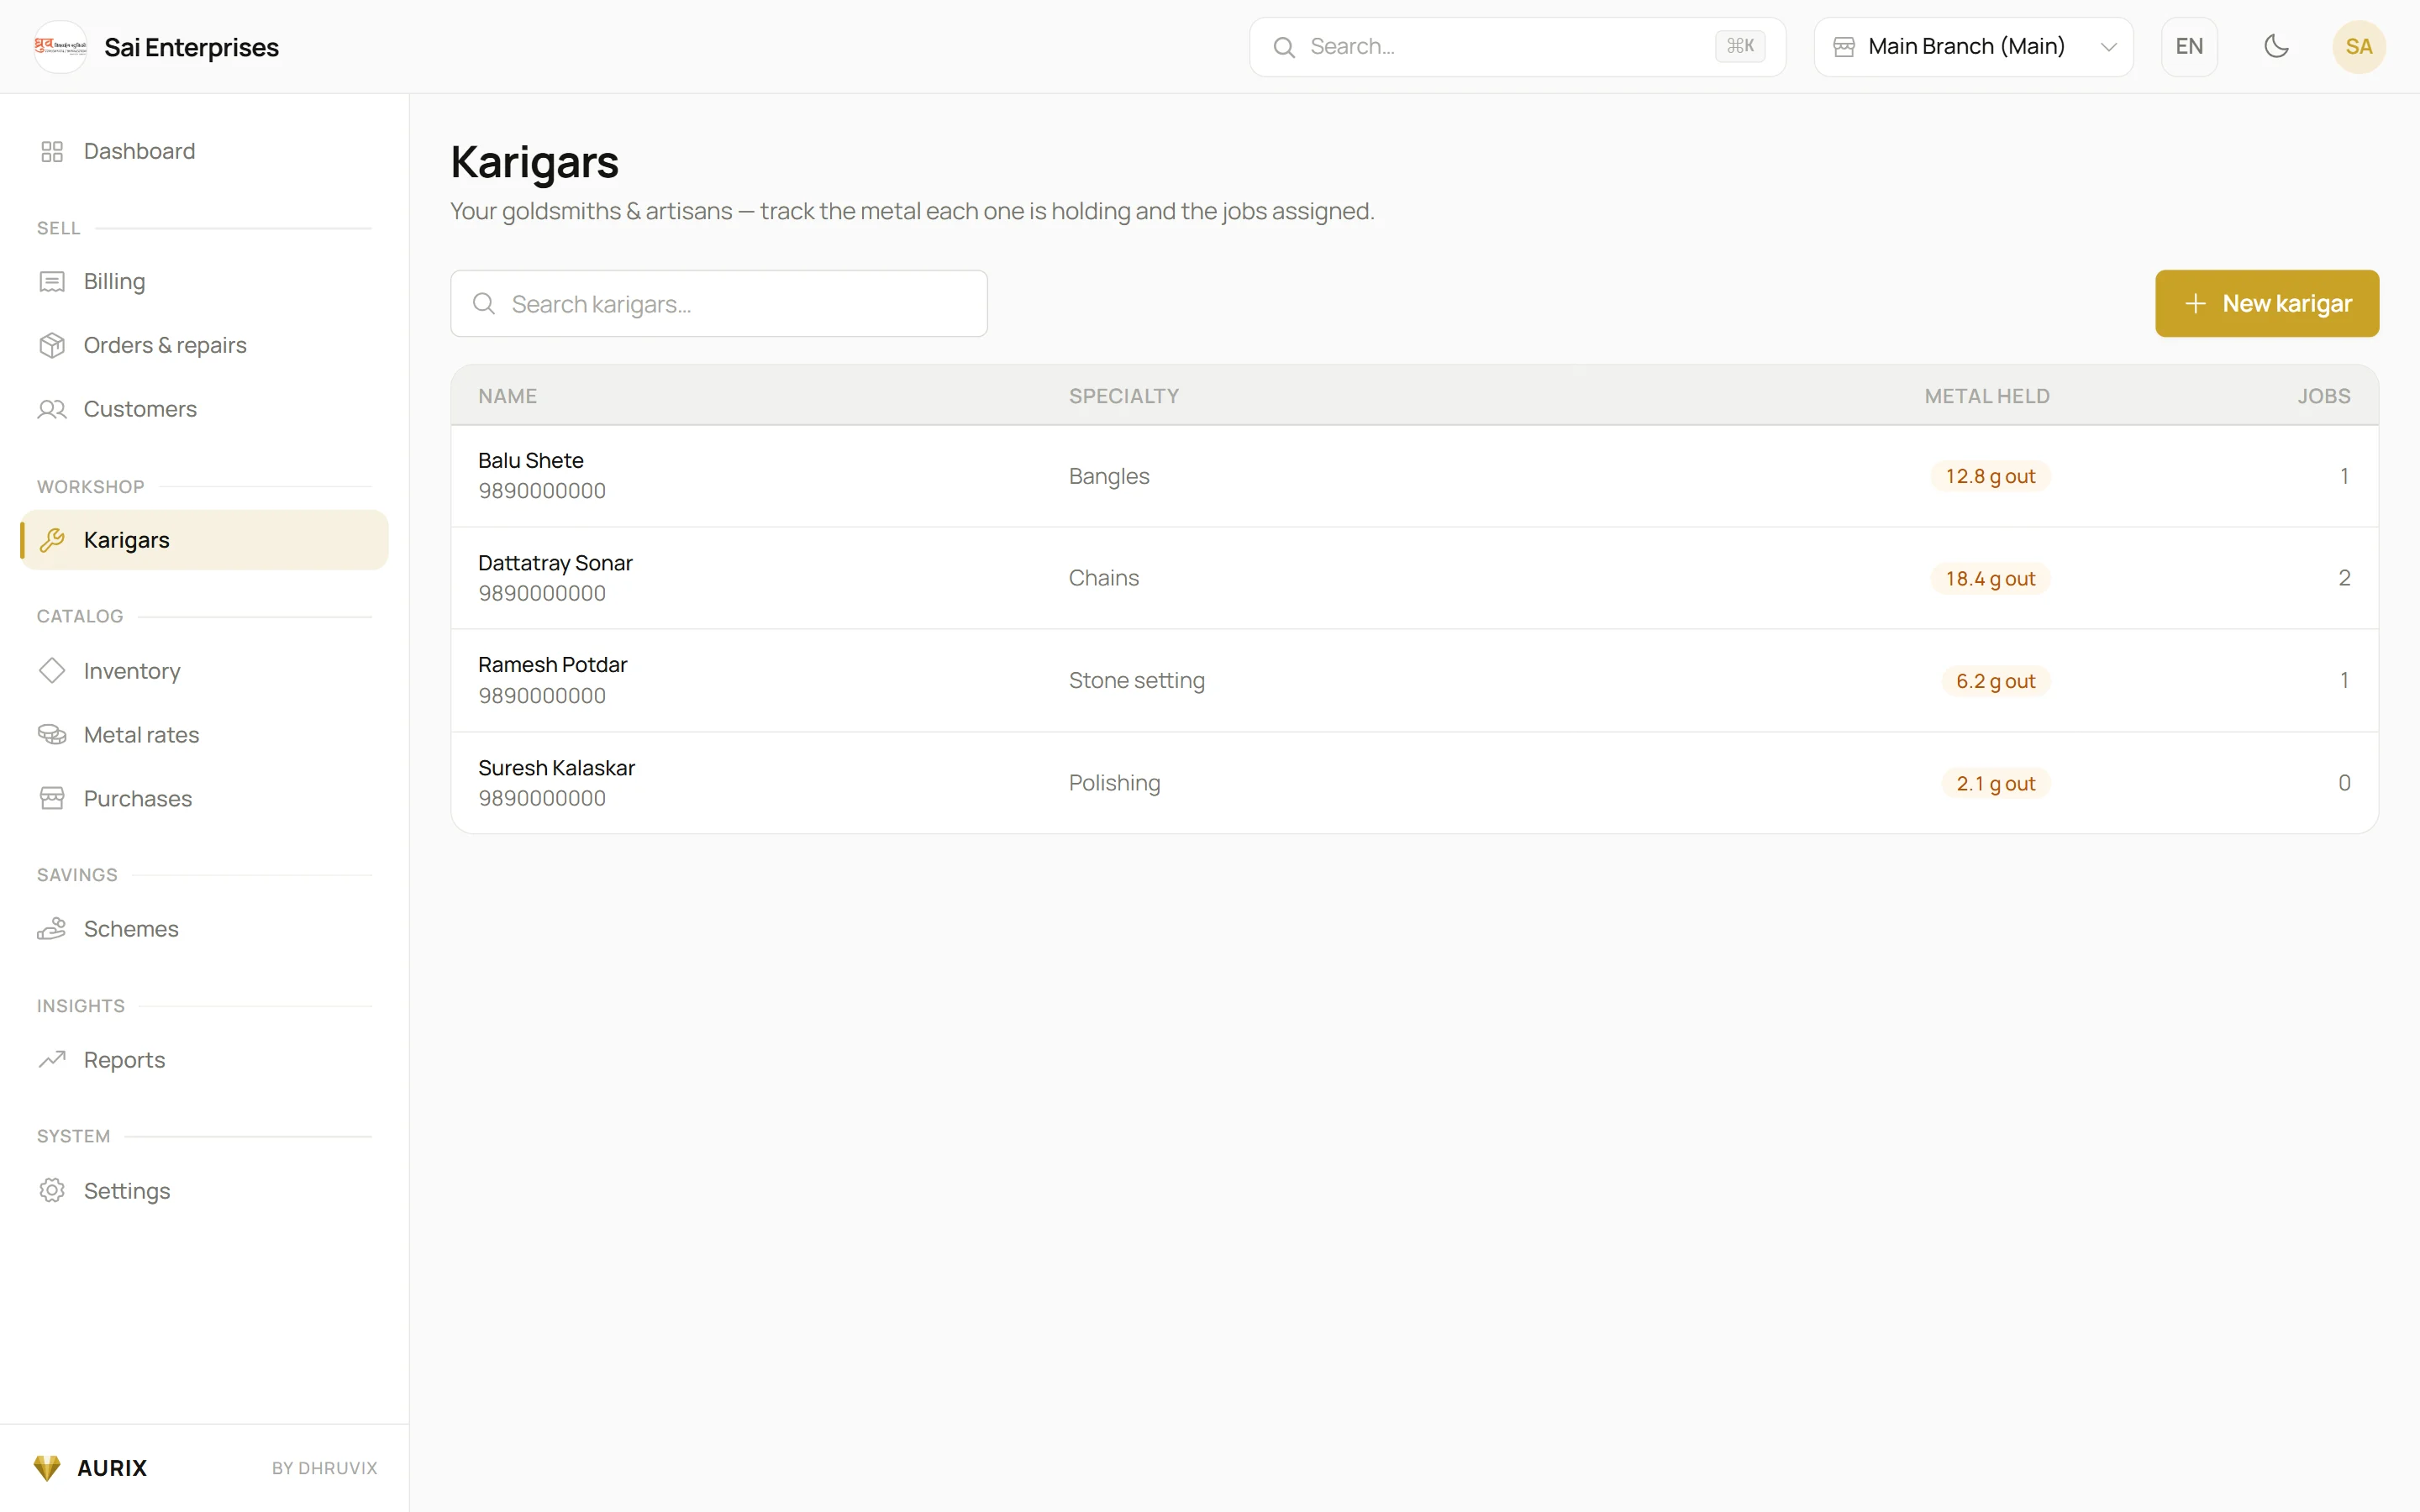Click the 2.1 g out badge
This screenshot has height=1512, width=2420.
(1995, 783)
